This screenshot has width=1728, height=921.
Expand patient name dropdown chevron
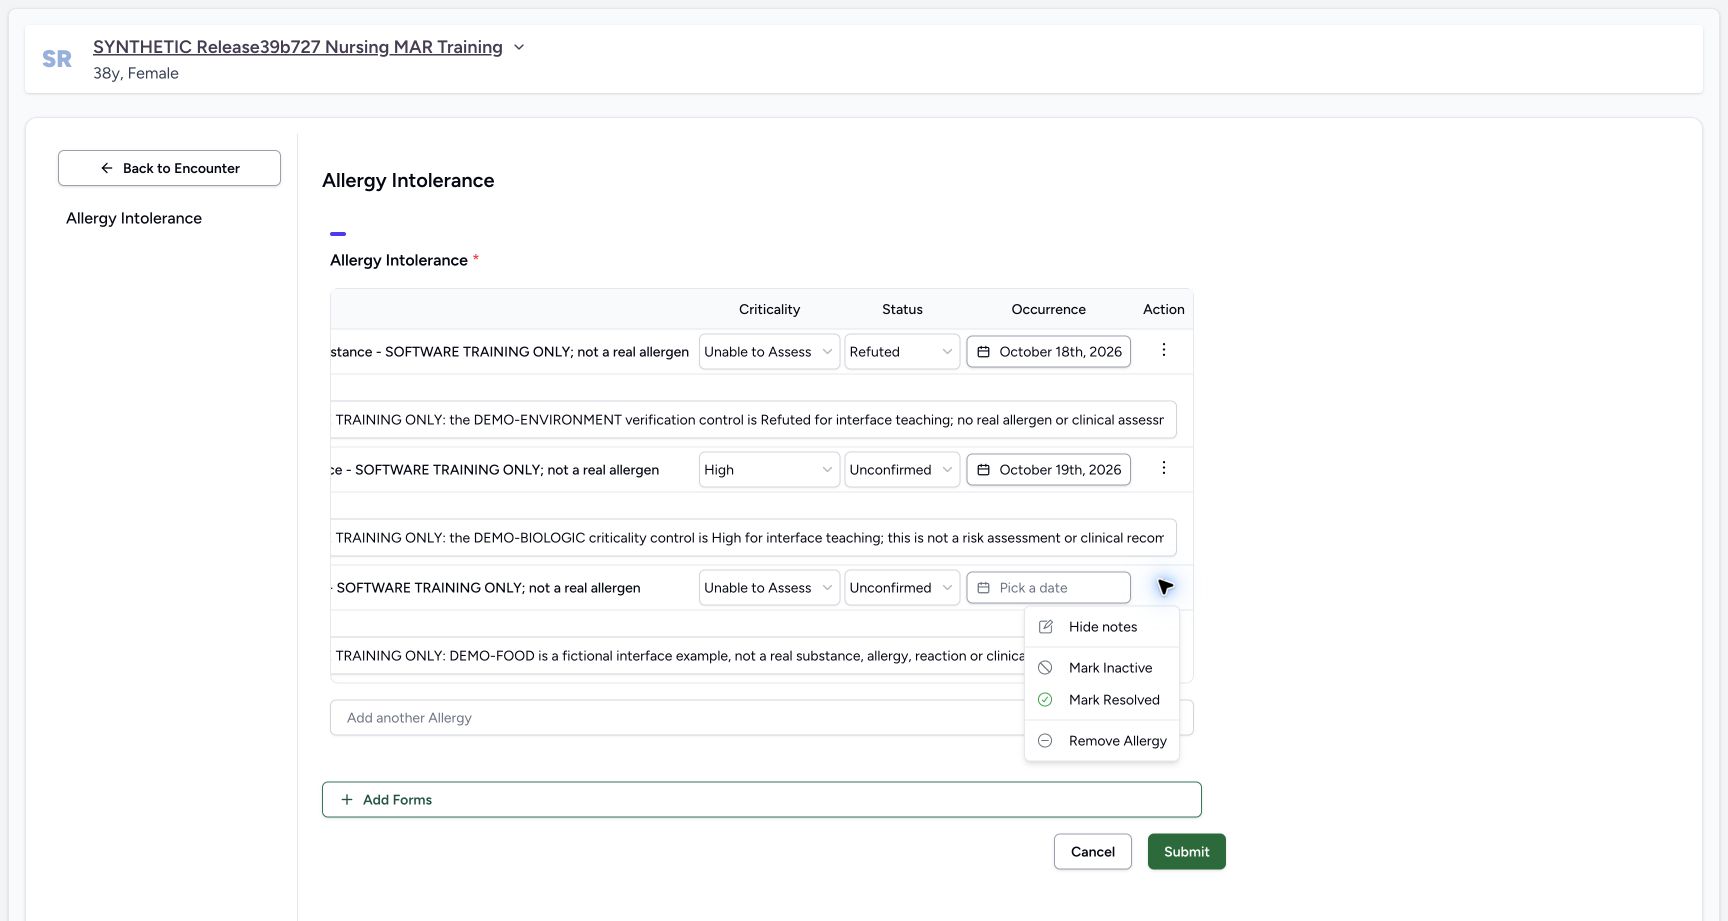point(519,47)
